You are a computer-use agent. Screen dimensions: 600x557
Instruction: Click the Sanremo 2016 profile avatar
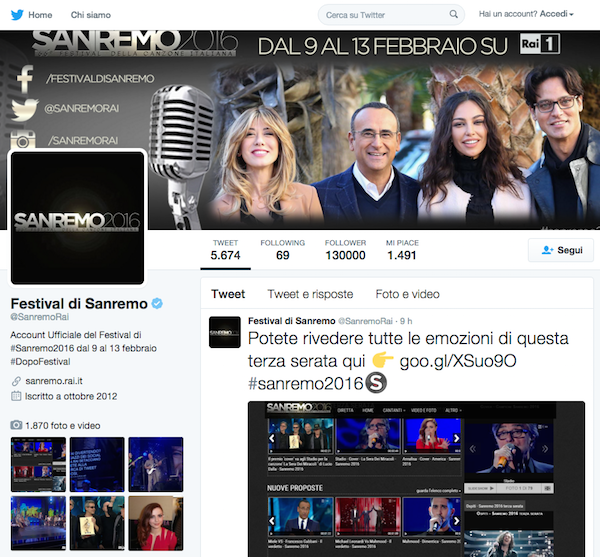click(x=77, y=218)
